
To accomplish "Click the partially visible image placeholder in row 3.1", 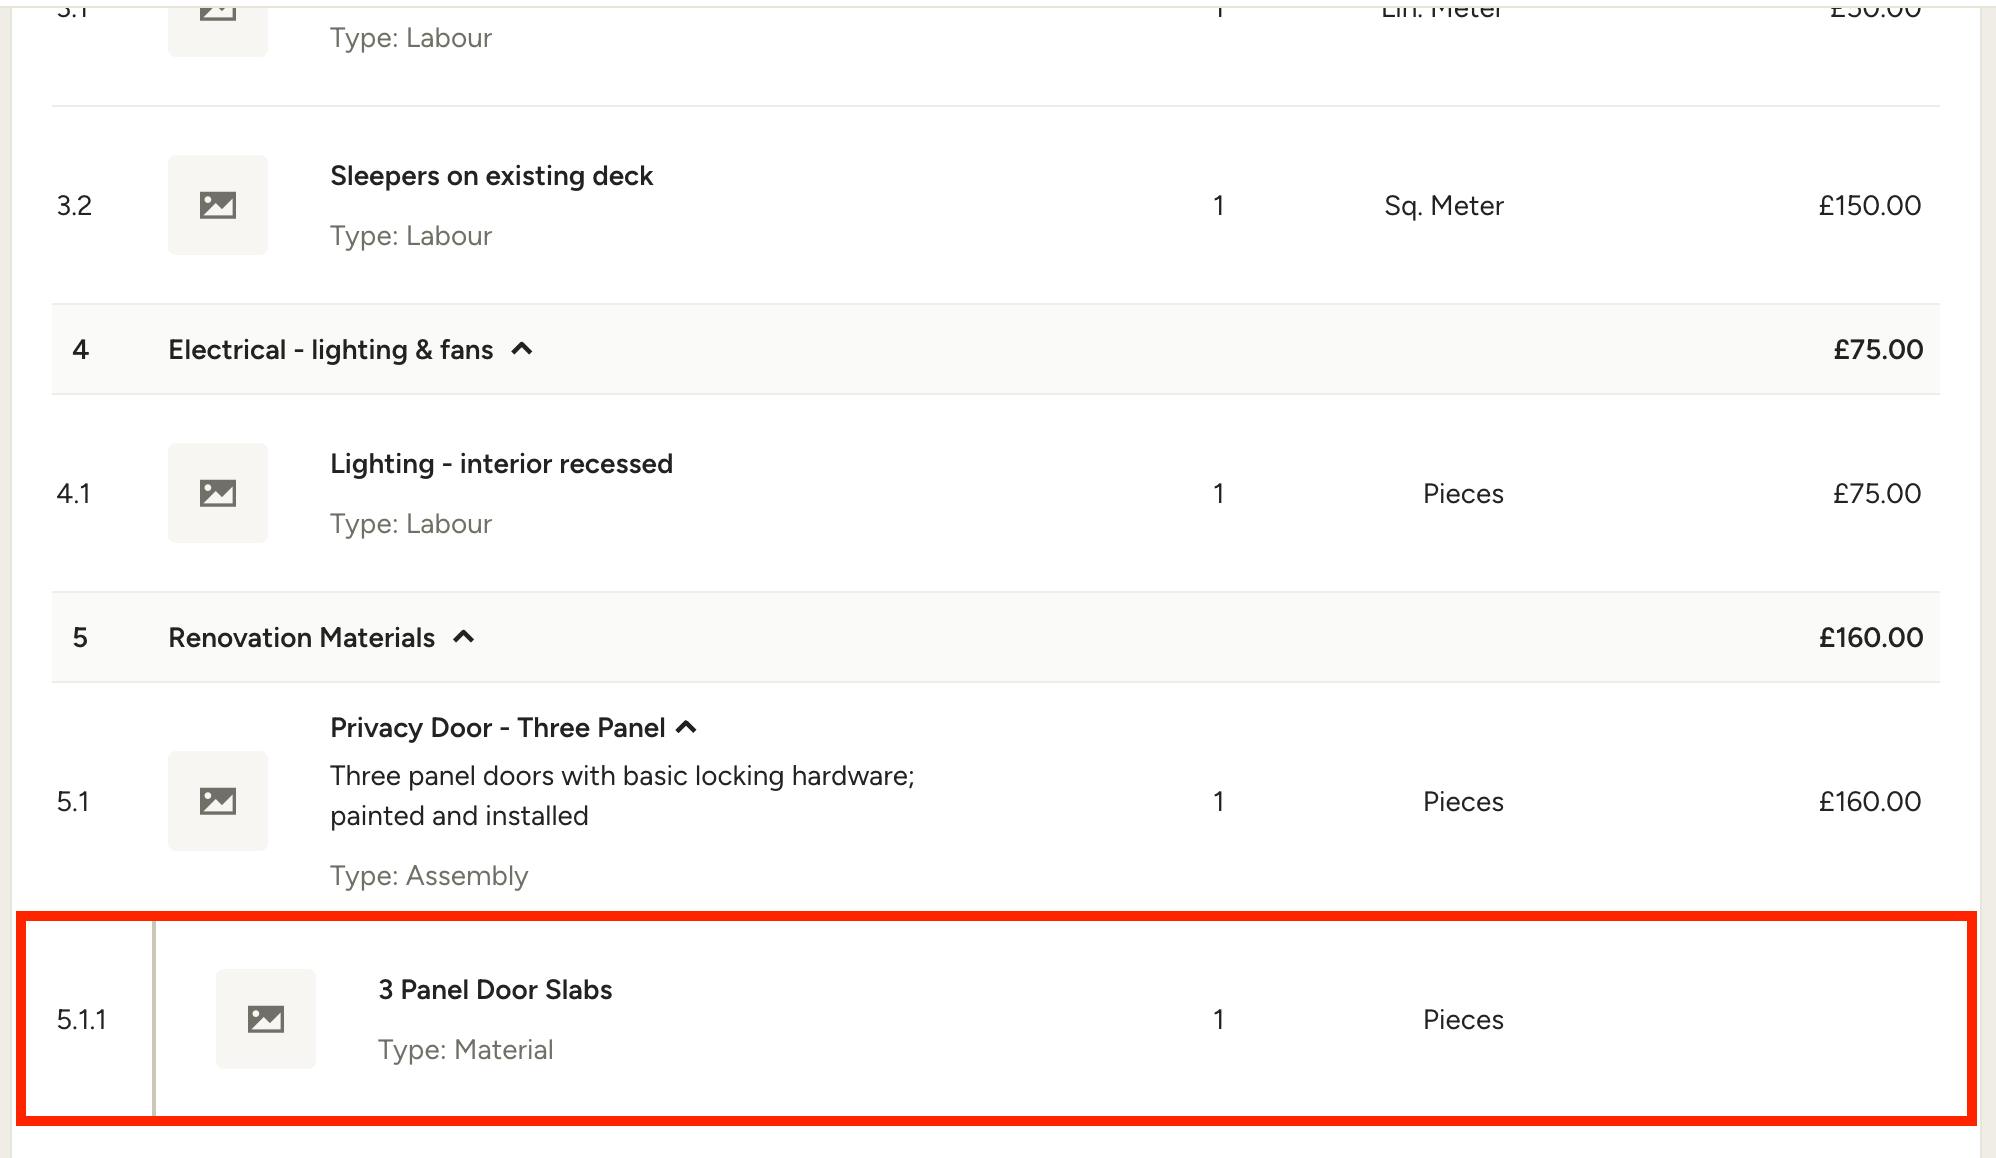I will [218, 28].
